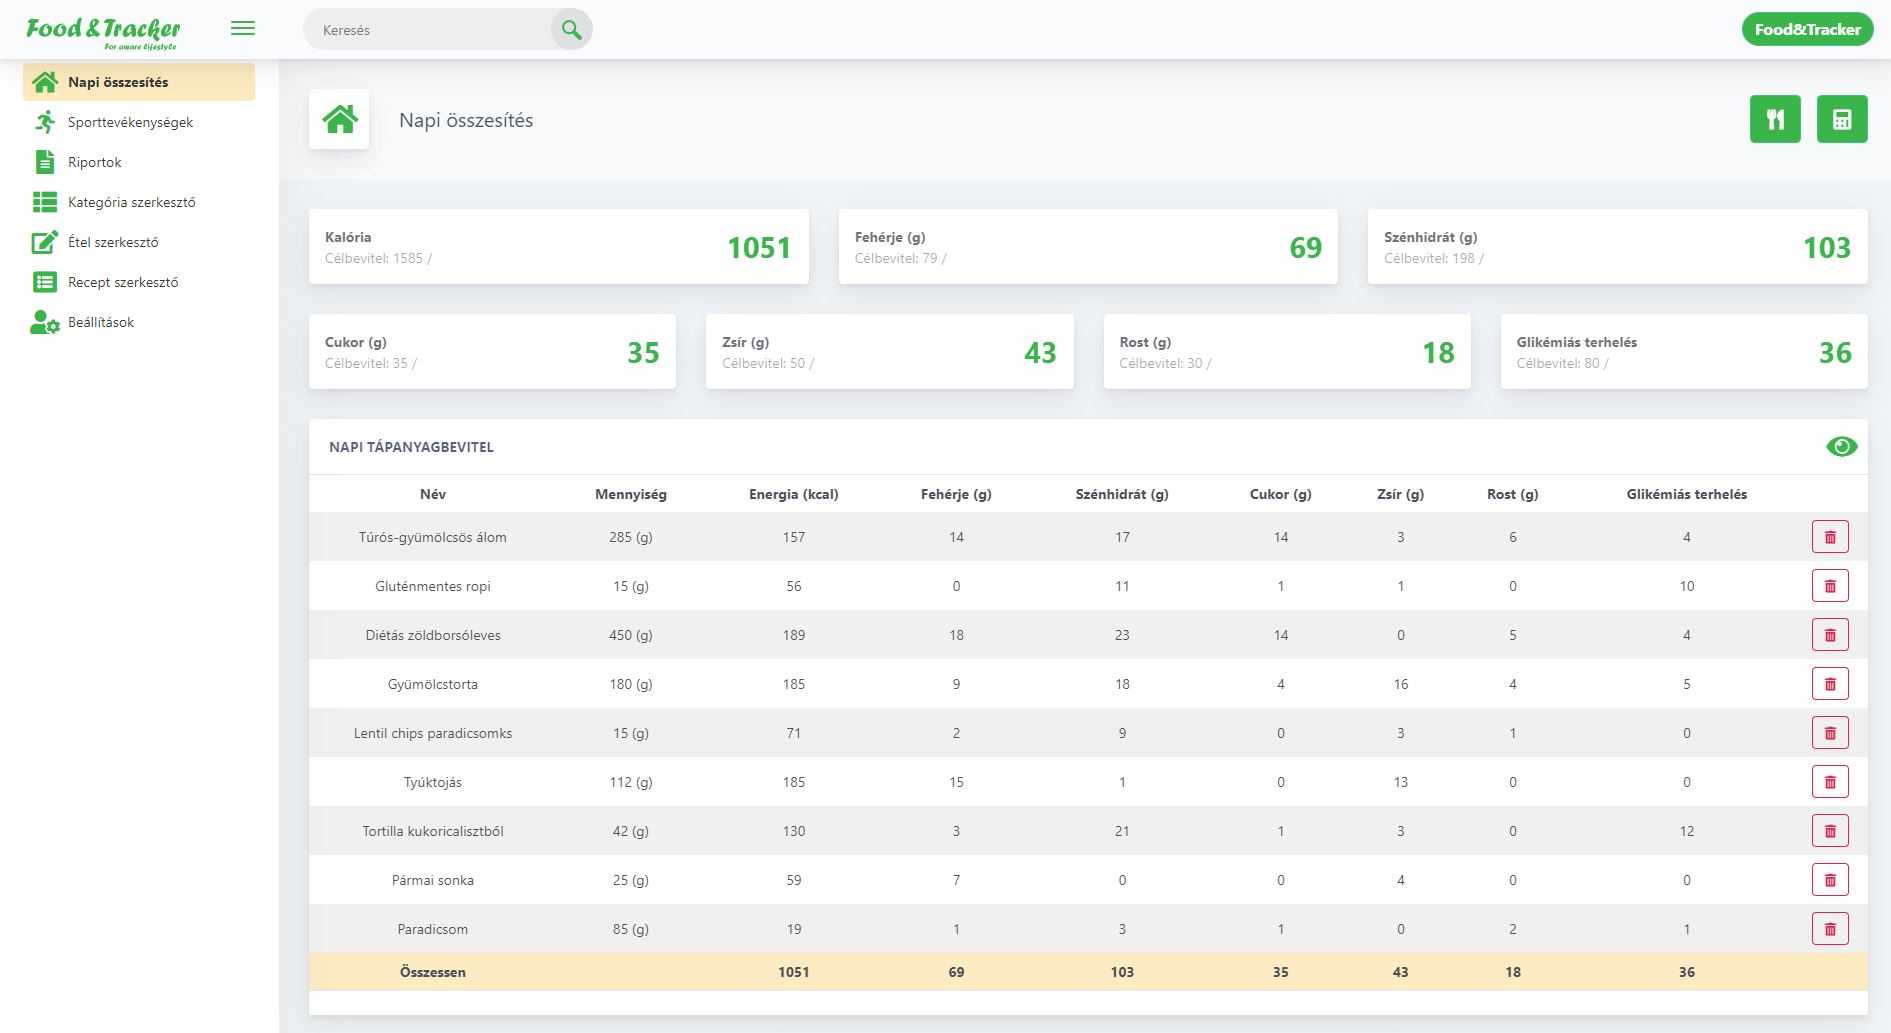Click the recipe list icon beside Recept szerkesztő
The width and height of the screenshot is (1891, 1033).
[45, 282]
